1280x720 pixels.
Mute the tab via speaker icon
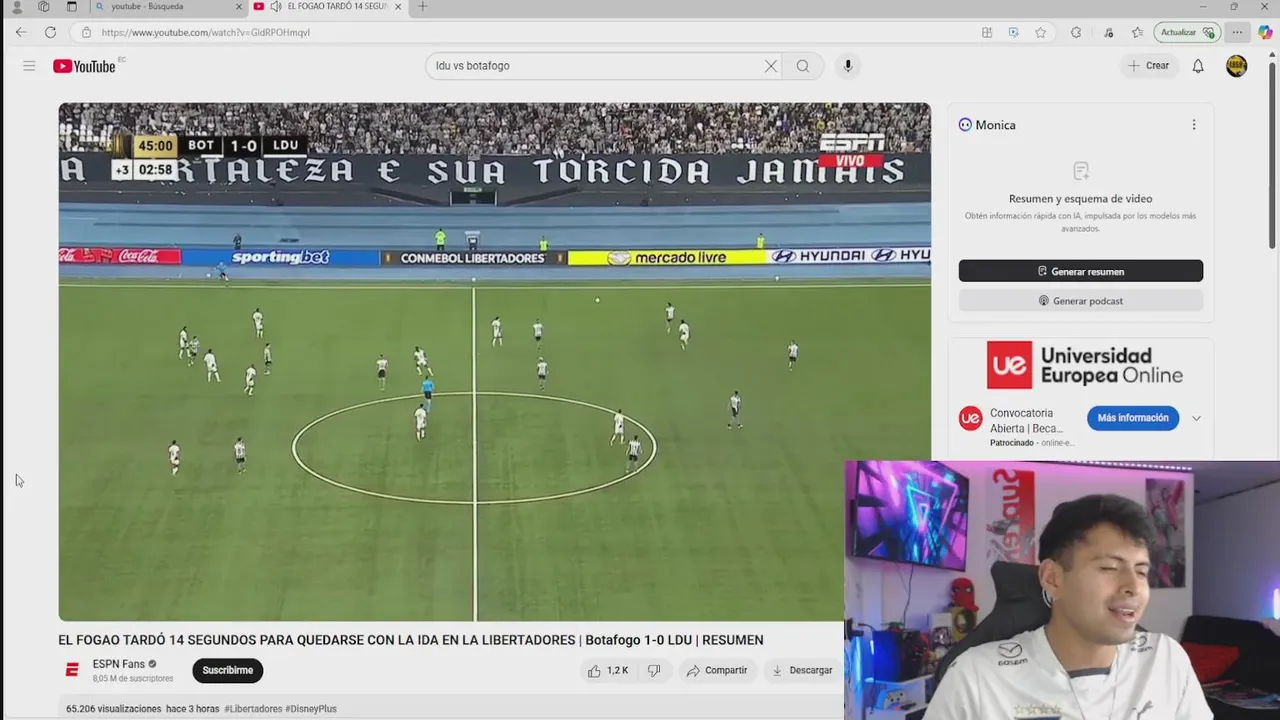coord(276,7)
